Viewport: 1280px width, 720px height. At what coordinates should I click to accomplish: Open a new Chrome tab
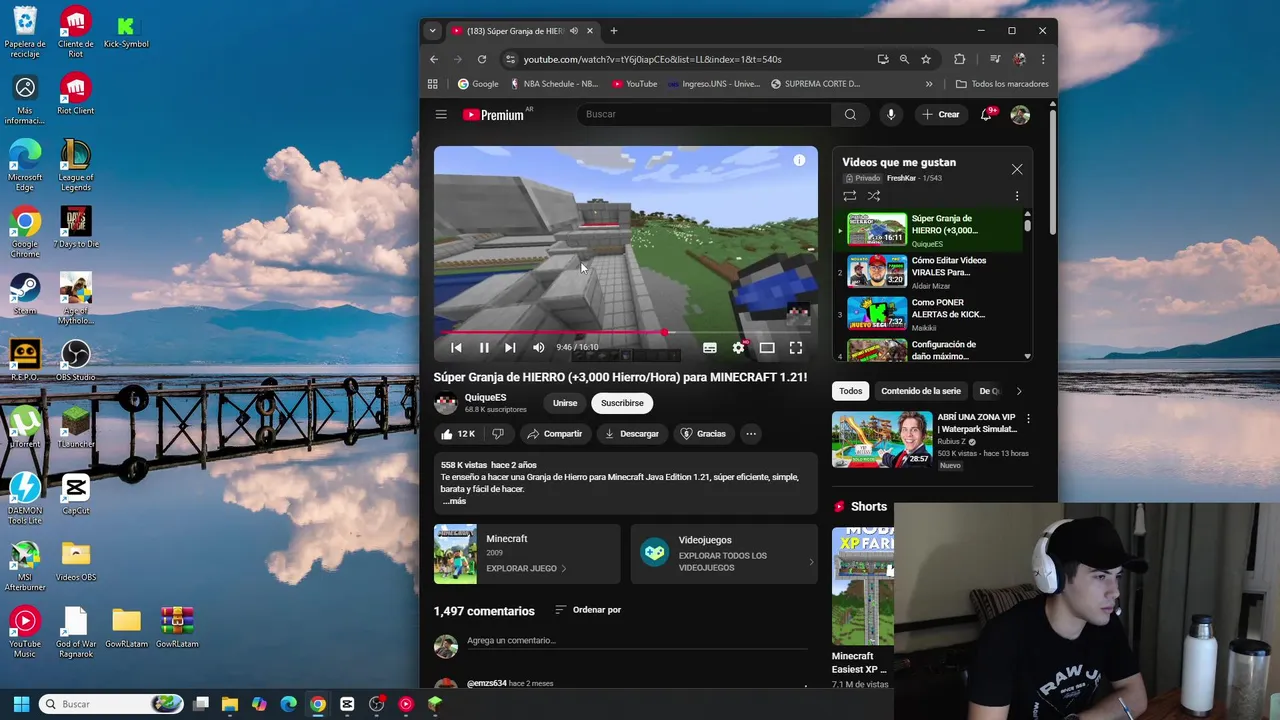coord(614,31)
